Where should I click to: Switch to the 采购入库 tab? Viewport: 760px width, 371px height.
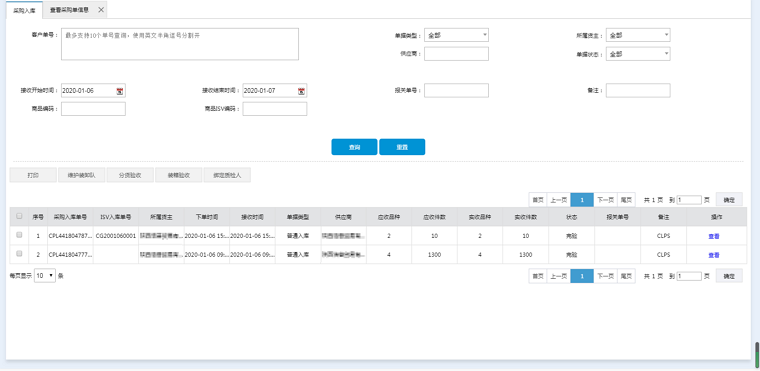pos(24,10)
